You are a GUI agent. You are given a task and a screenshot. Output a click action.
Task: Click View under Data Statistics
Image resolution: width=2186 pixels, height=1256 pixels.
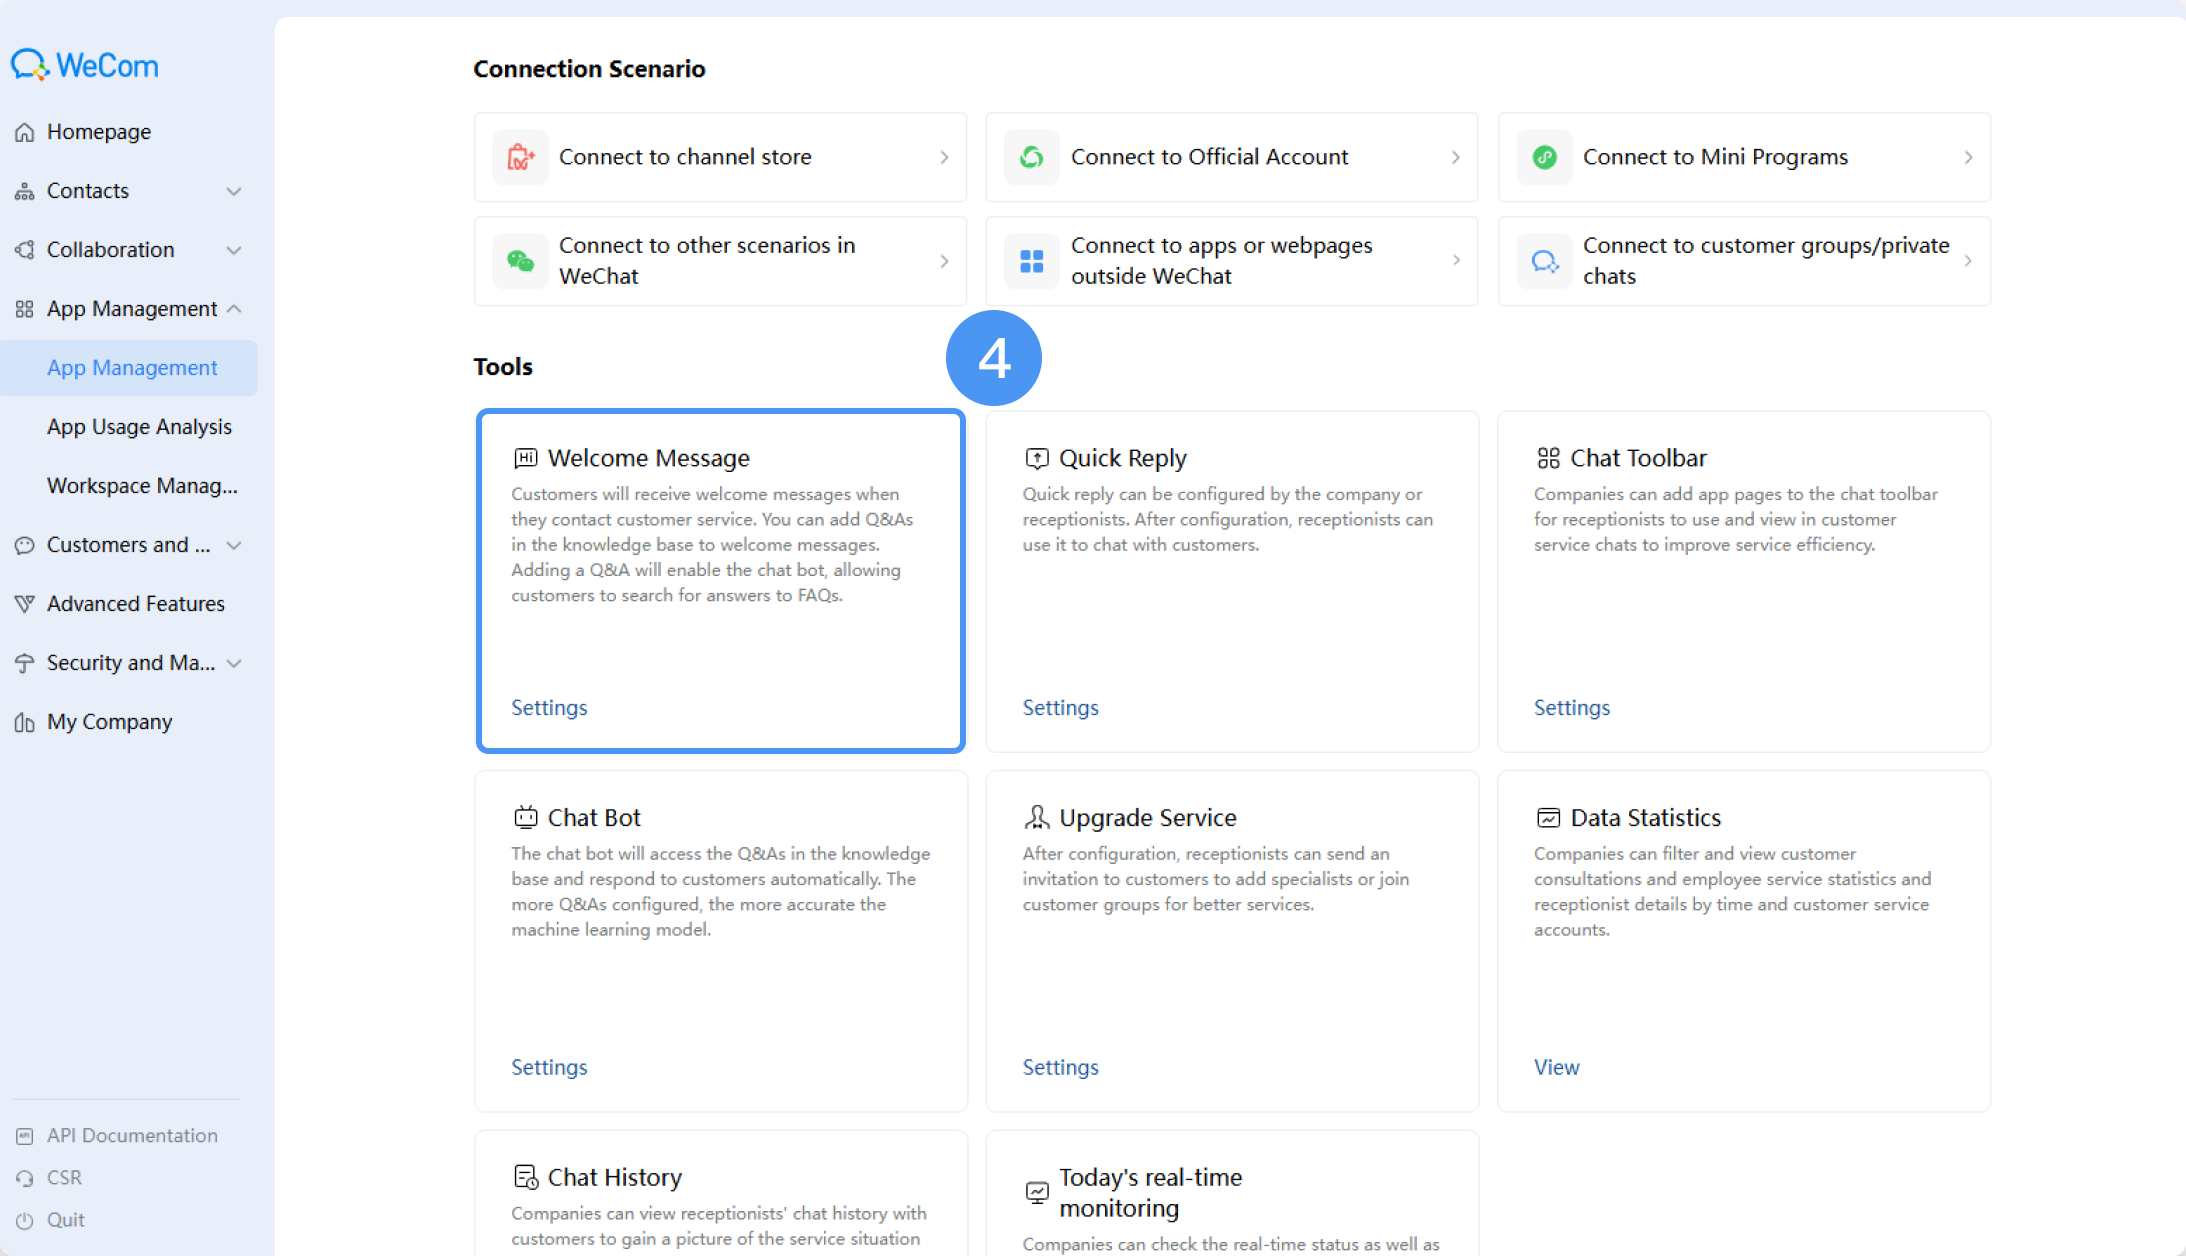click(x=1556, y=1067)
